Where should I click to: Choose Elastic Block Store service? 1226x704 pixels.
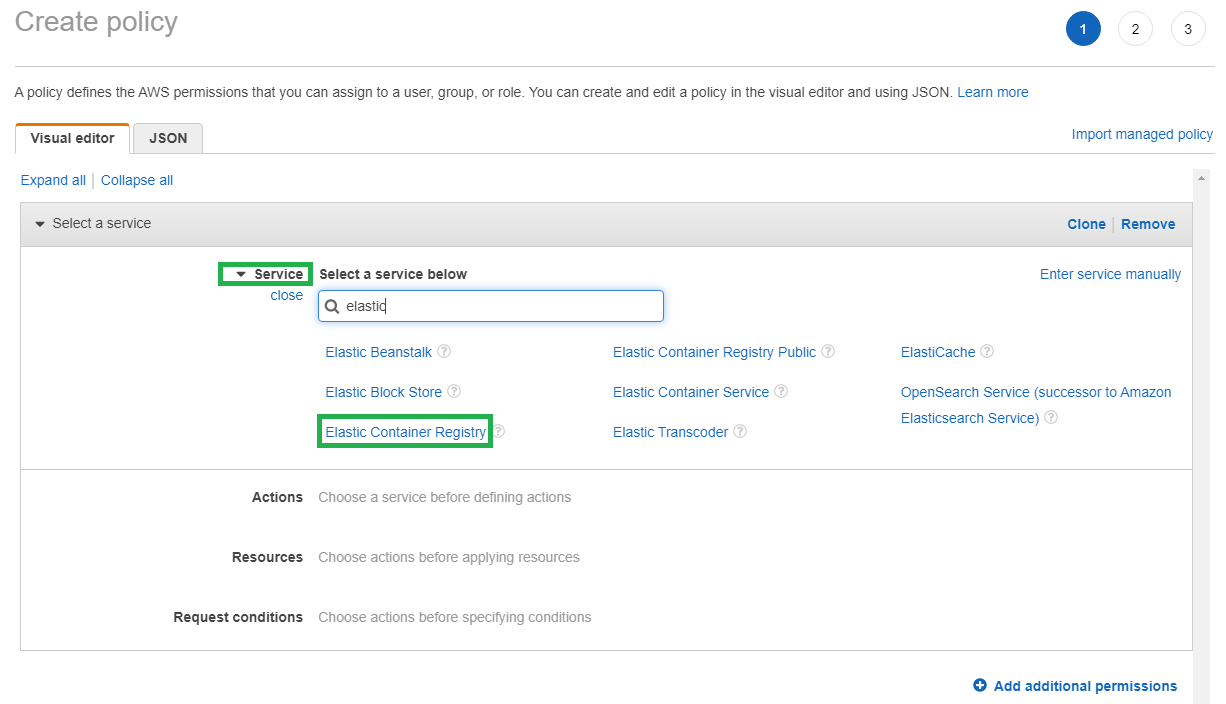pos(383,392)
